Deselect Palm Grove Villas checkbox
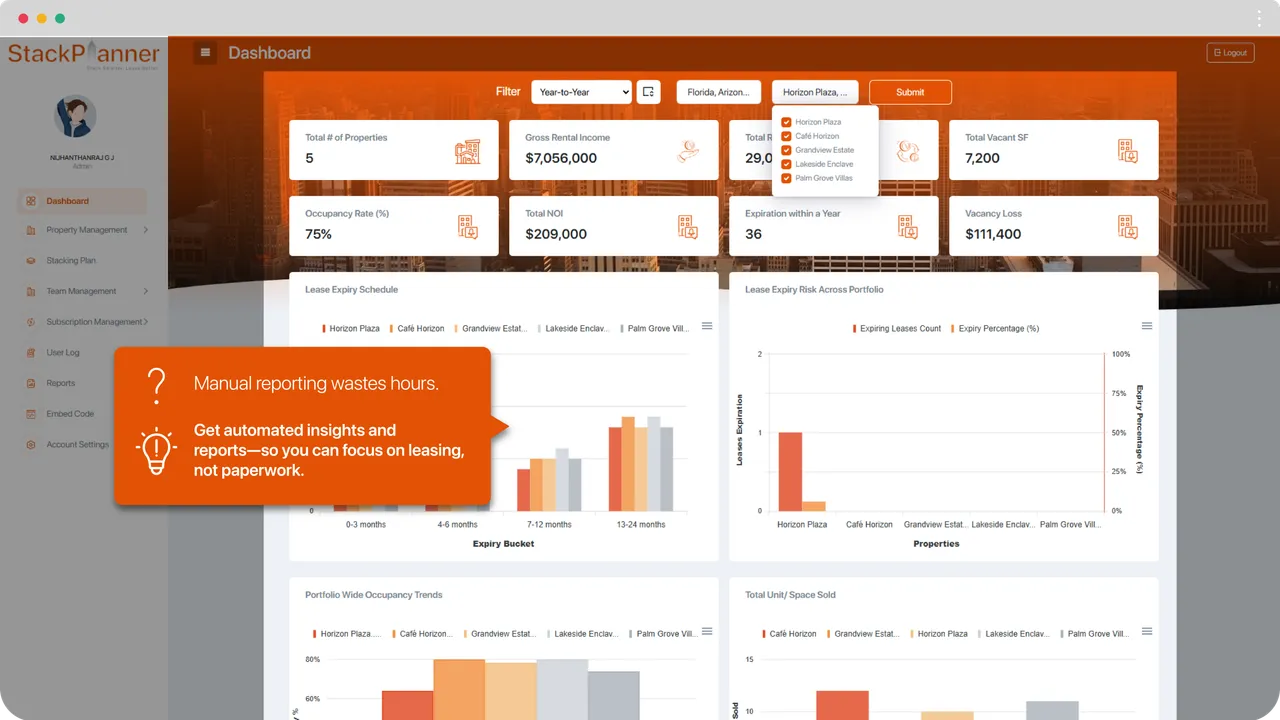1280x720 pixels. (785, 178)
